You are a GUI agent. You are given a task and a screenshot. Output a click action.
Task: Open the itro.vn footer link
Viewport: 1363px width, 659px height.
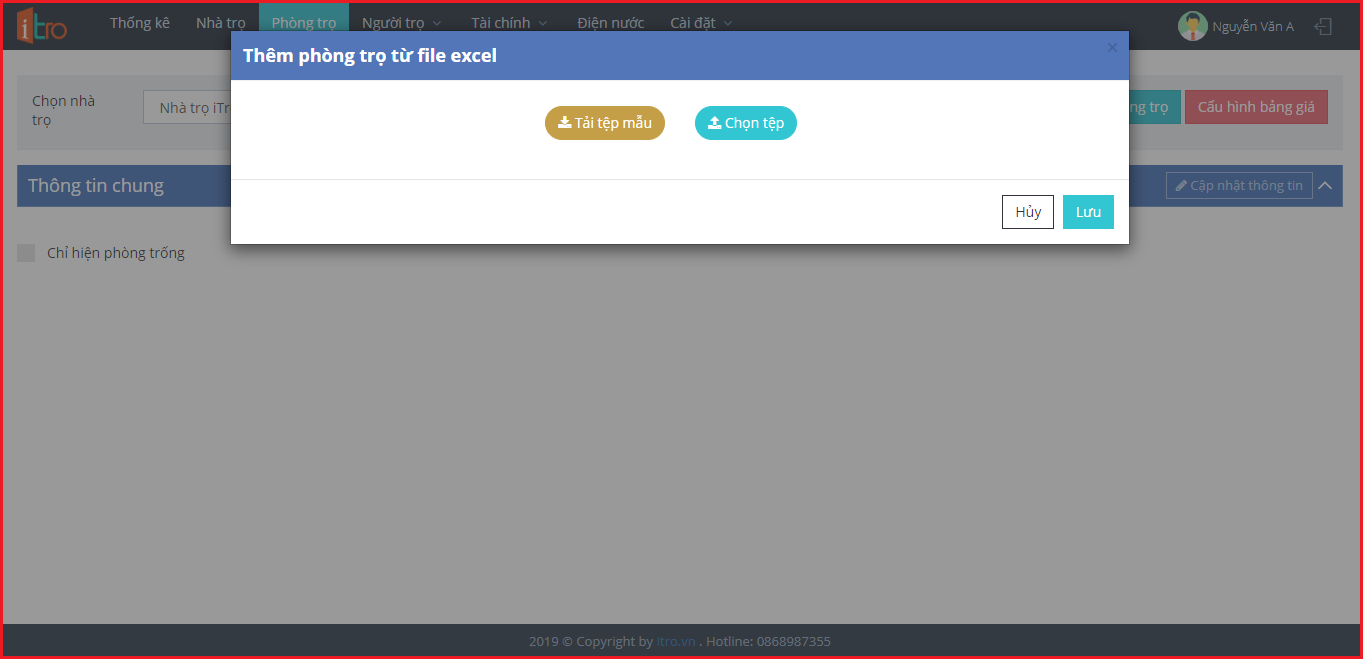pyautogui.click(x=676, y=642)
